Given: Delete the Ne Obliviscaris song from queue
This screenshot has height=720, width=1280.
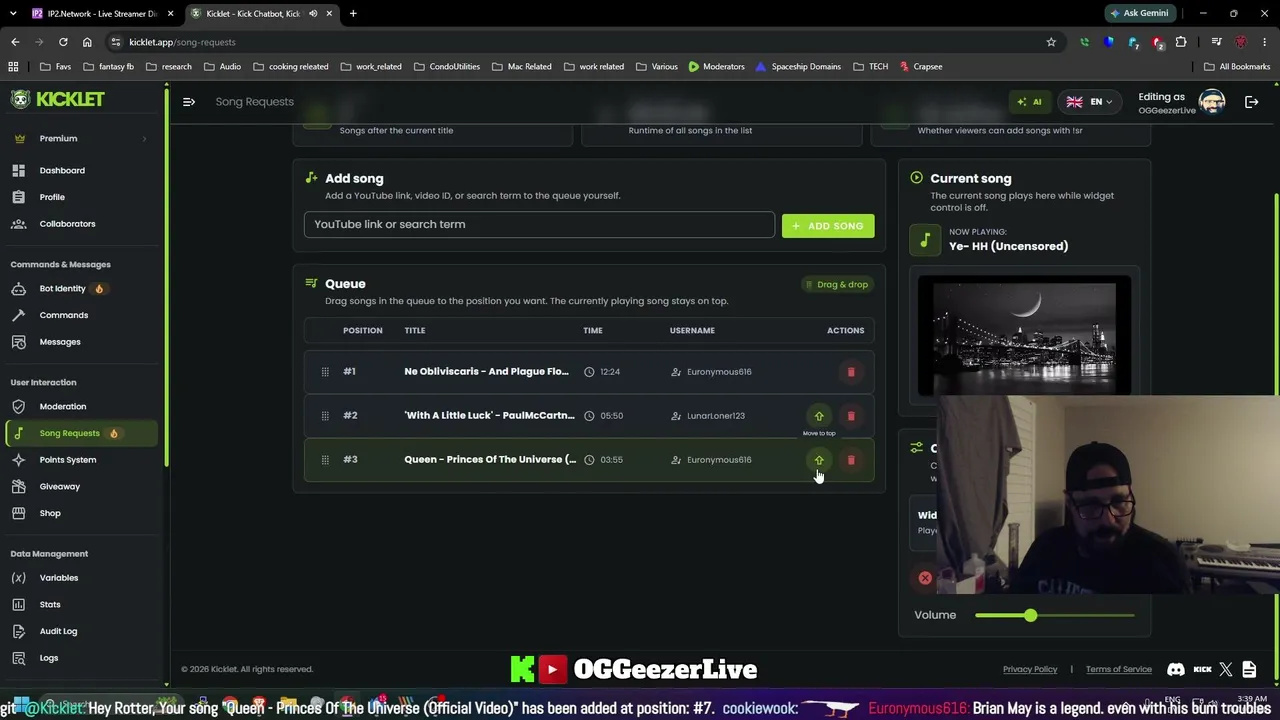Looking at the screenshot, I should pos(851,372).
